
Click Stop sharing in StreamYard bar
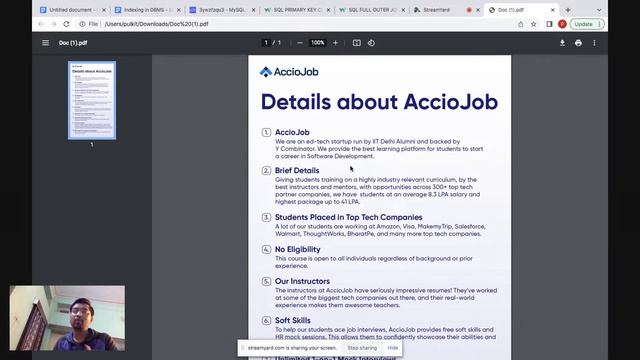pos(362,348)
